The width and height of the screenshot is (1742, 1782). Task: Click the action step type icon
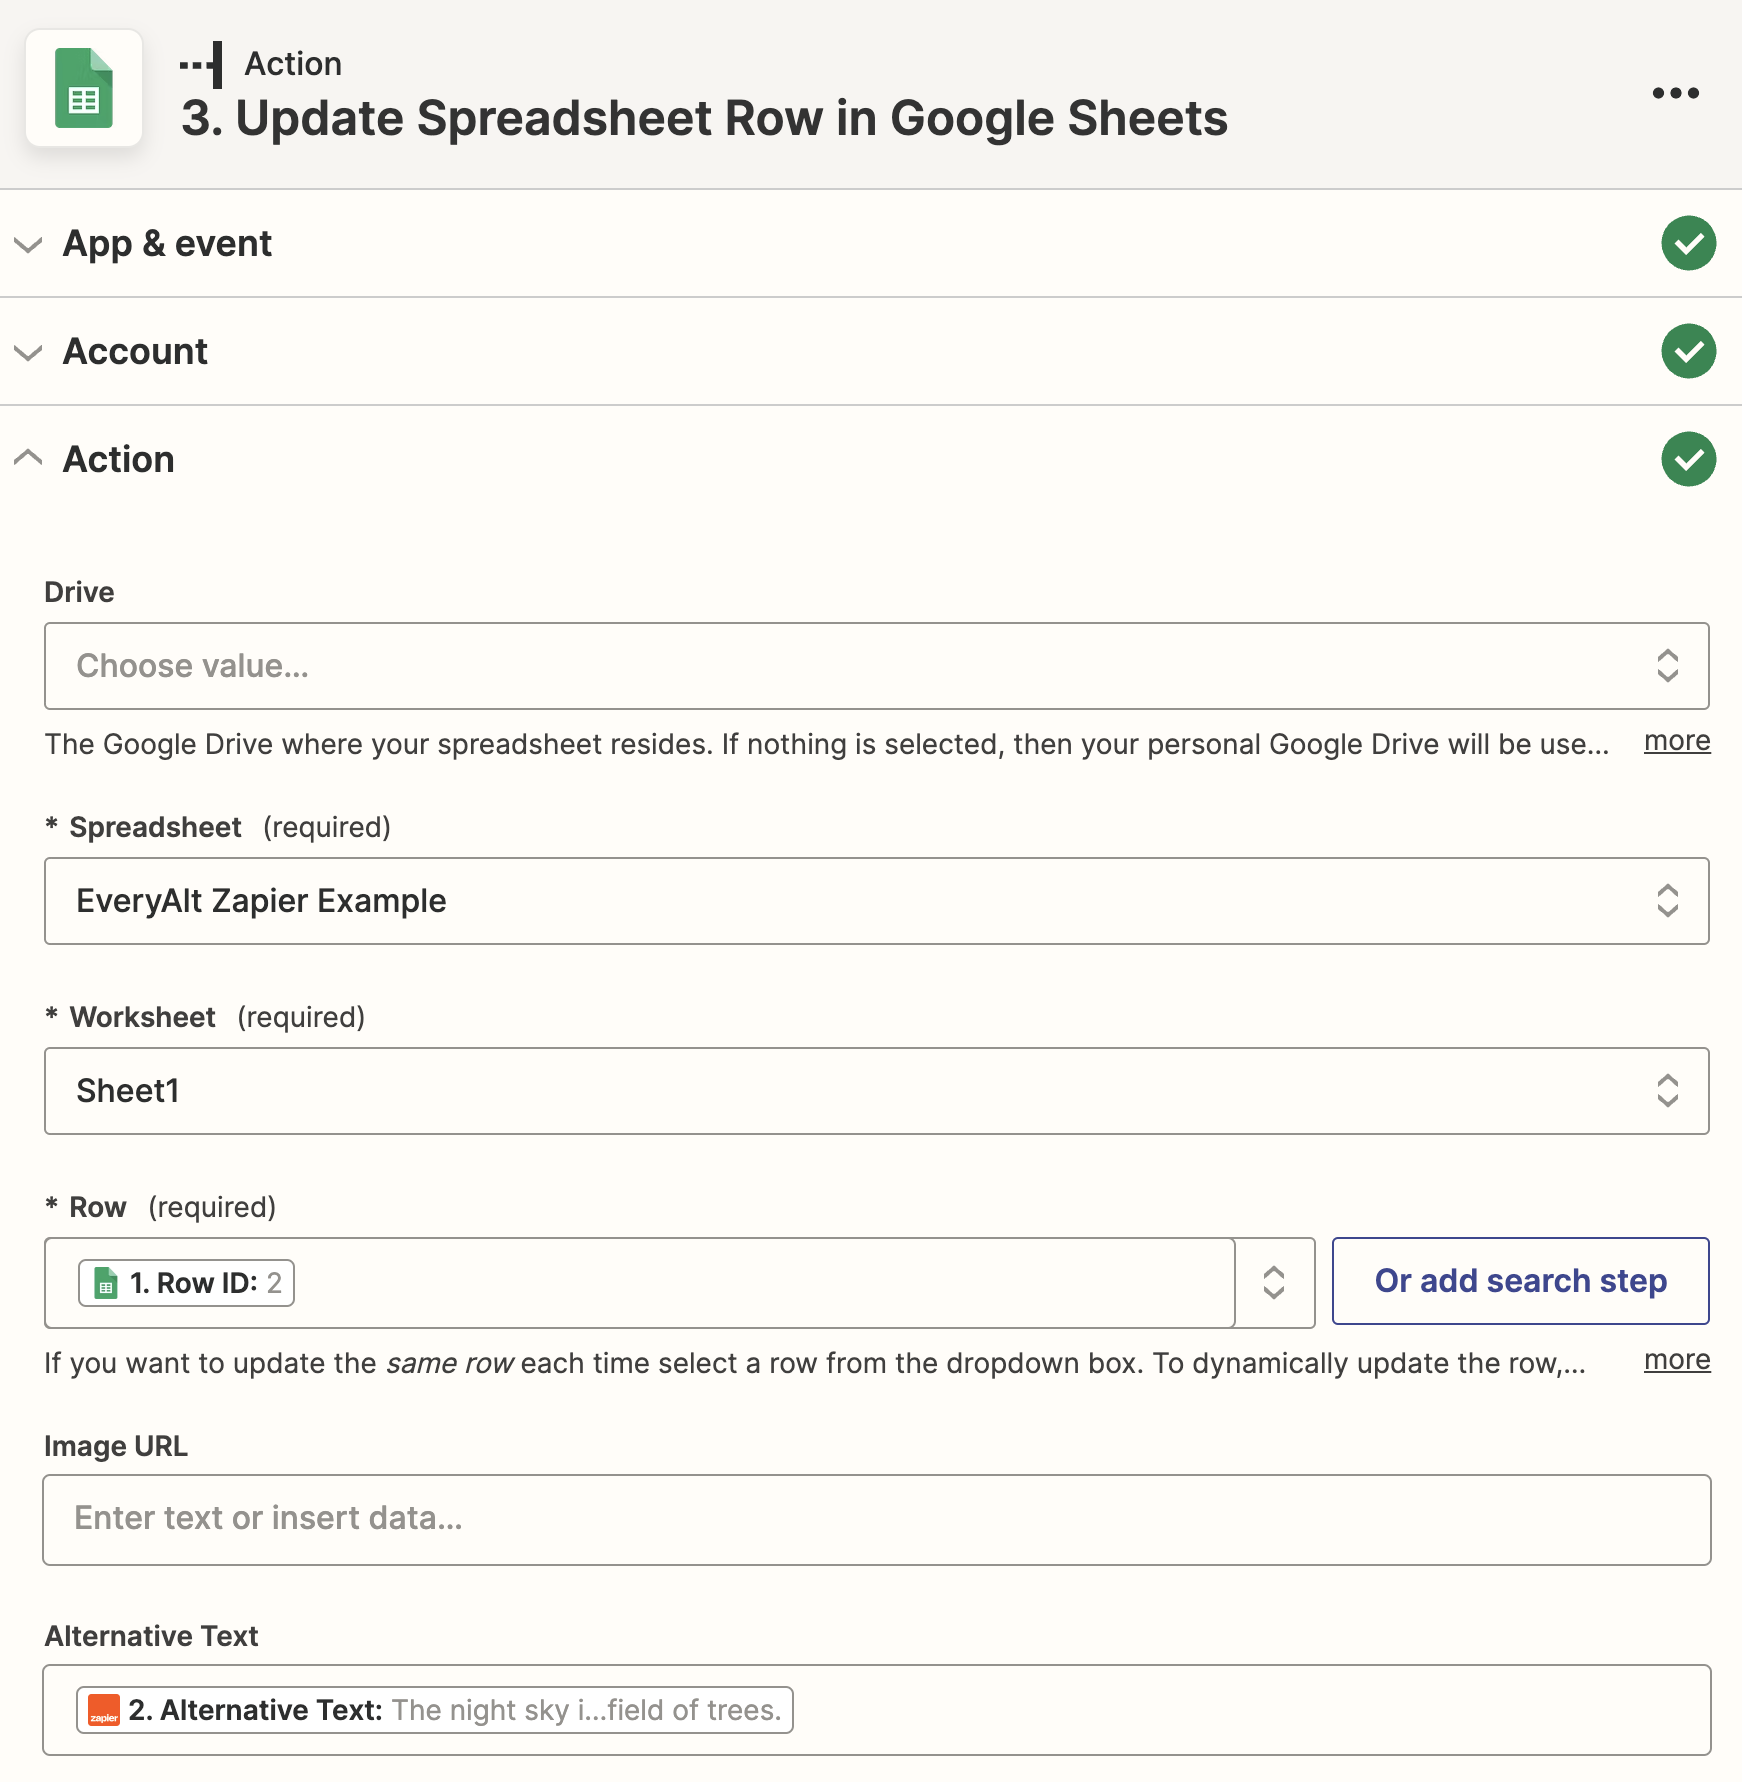(201, 64)
